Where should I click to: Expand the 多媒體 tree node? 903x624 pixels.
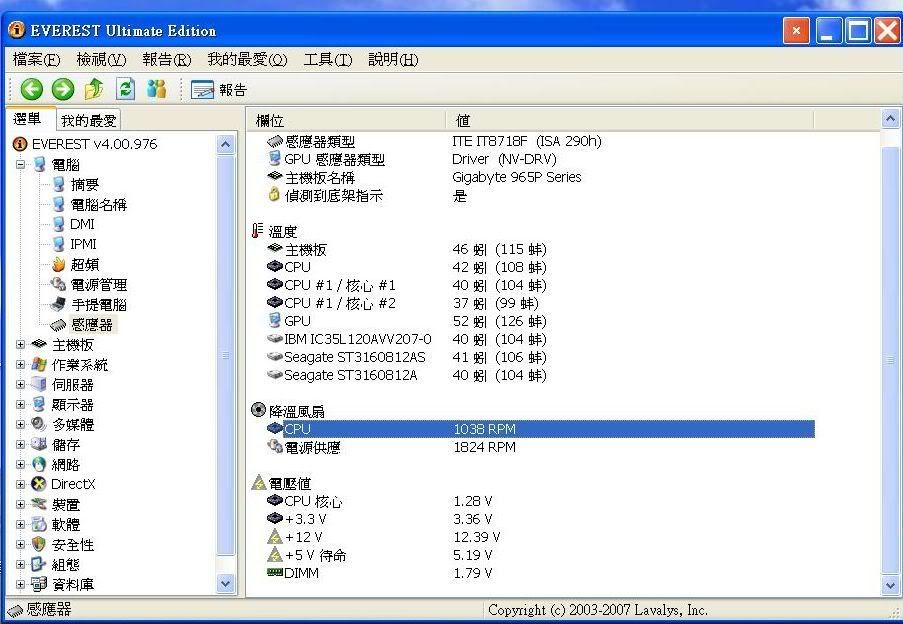click(21, 425)
